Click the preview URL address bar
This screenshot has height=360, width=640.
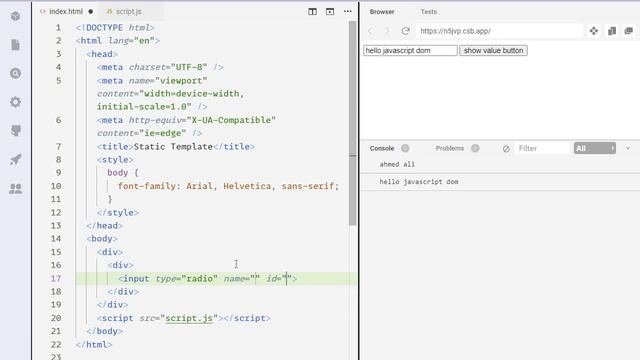click(499, 31)
